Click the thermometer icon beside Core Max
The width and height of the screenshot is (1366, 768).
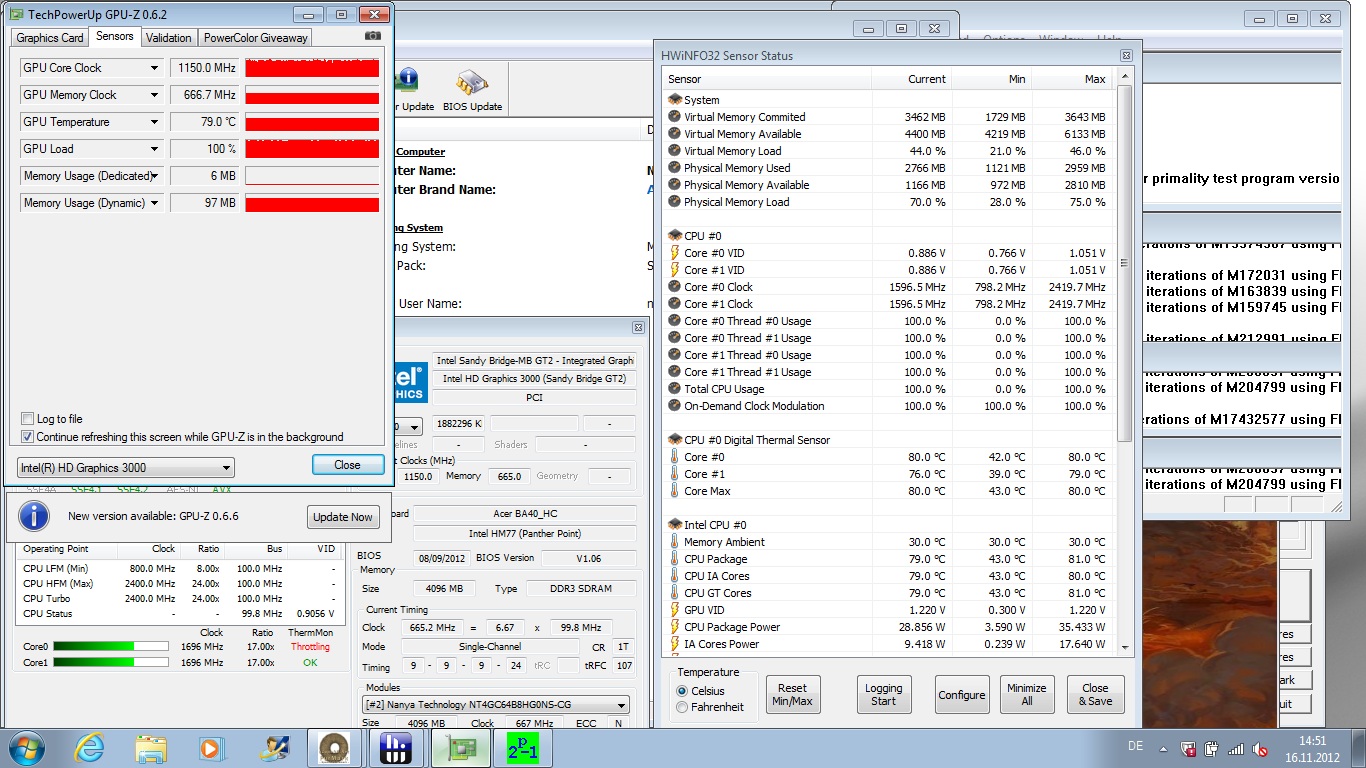pyautogui.click(x=675, y=491)
